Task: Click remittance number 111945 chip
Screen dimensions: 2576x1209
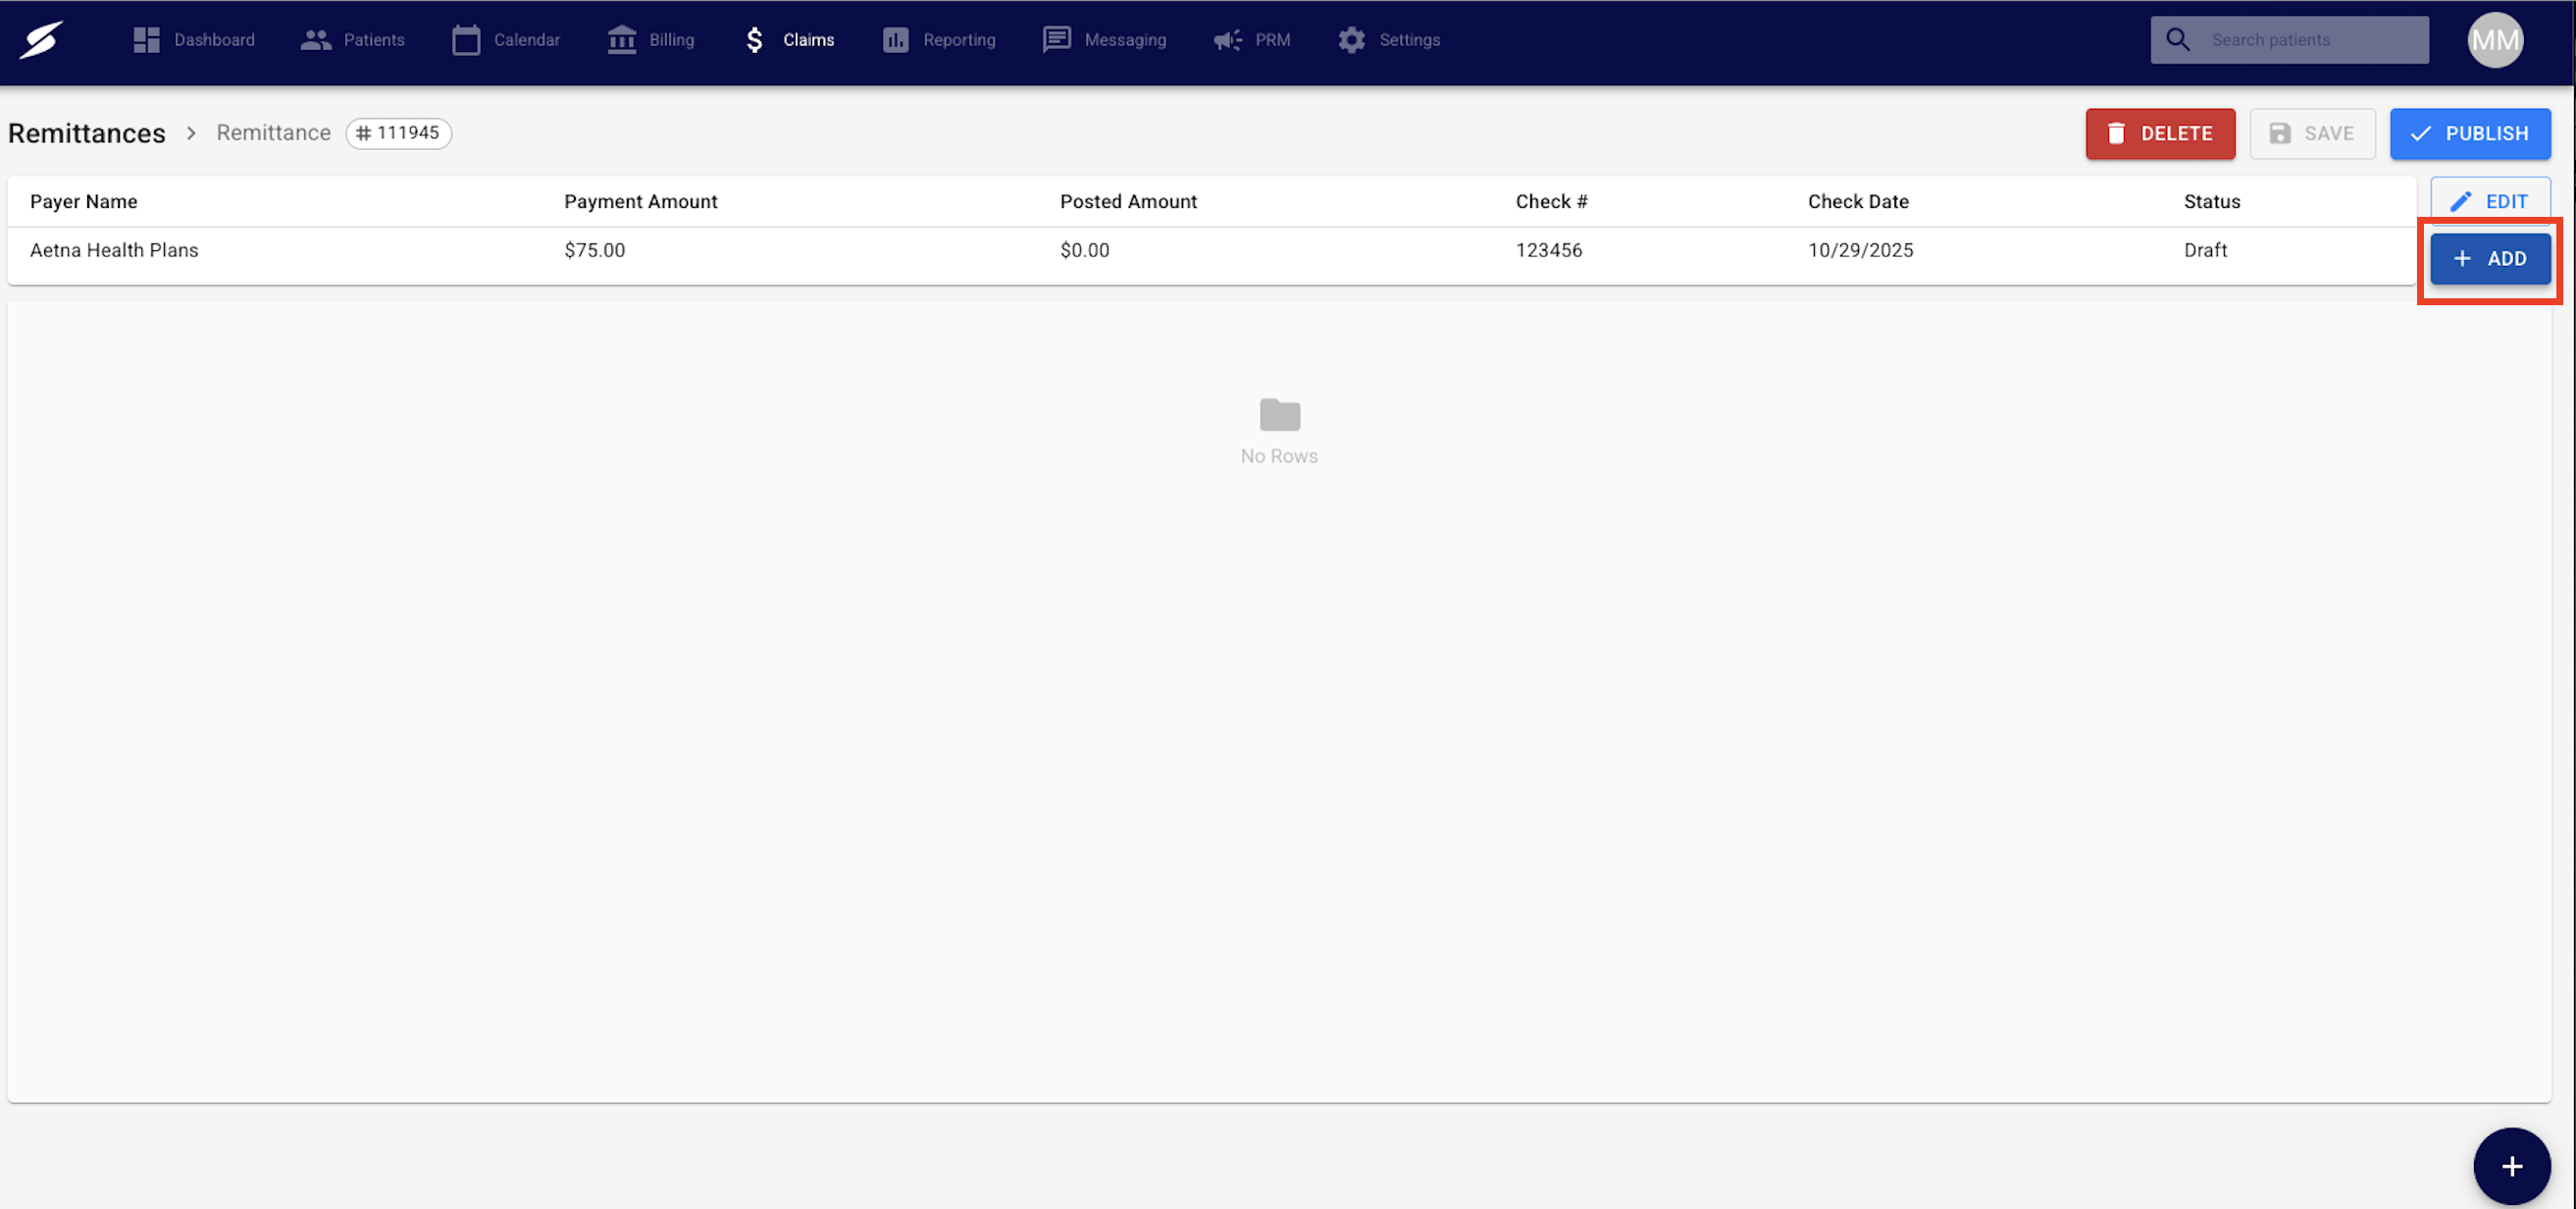Action: (x=399, y=133)
